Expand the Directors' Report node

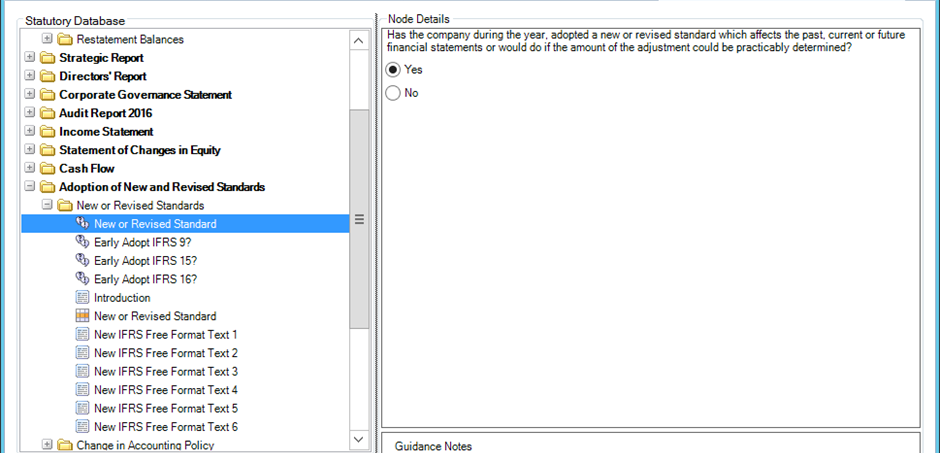pyautogui.click(x=29, y=77)
